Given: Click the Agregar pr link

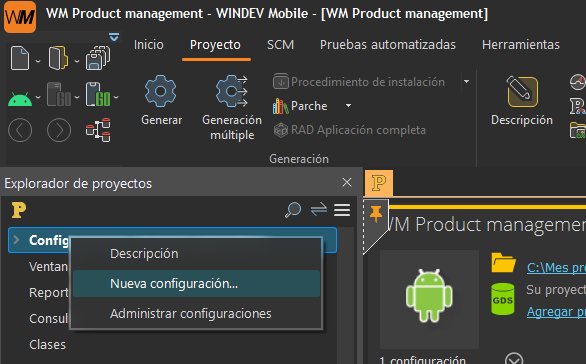Looking at the screenshot, I should point(556,312).
